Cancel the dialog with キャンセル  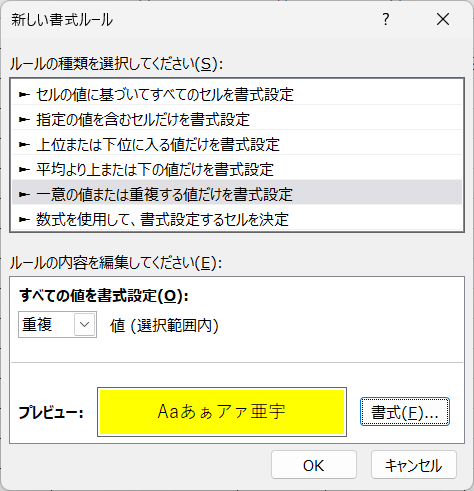coord(413,465)
